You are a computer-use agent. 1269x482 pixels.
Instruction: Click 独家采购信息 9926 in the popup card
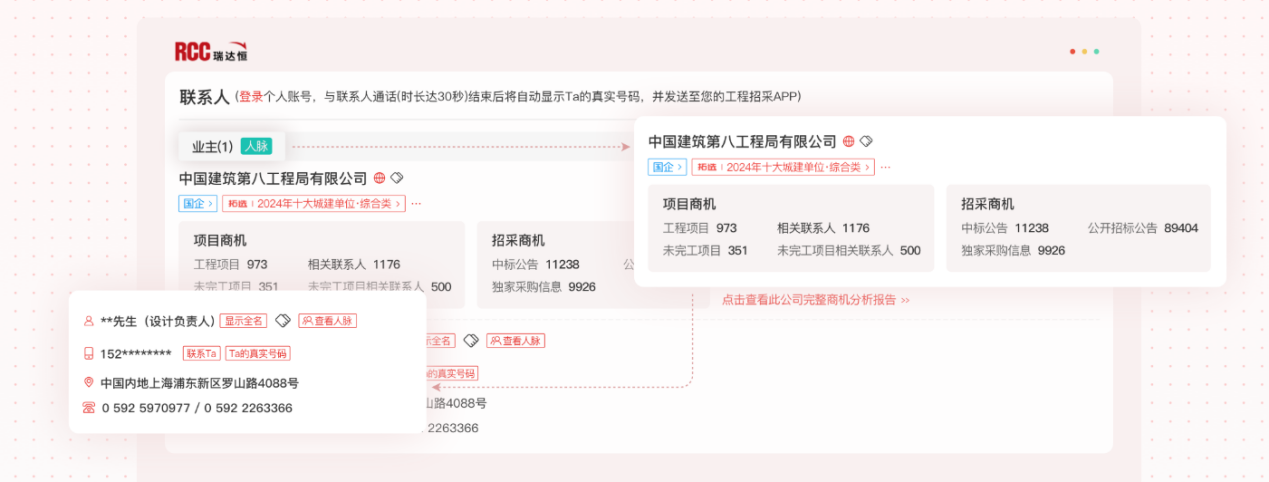(x=1013, y=251)
